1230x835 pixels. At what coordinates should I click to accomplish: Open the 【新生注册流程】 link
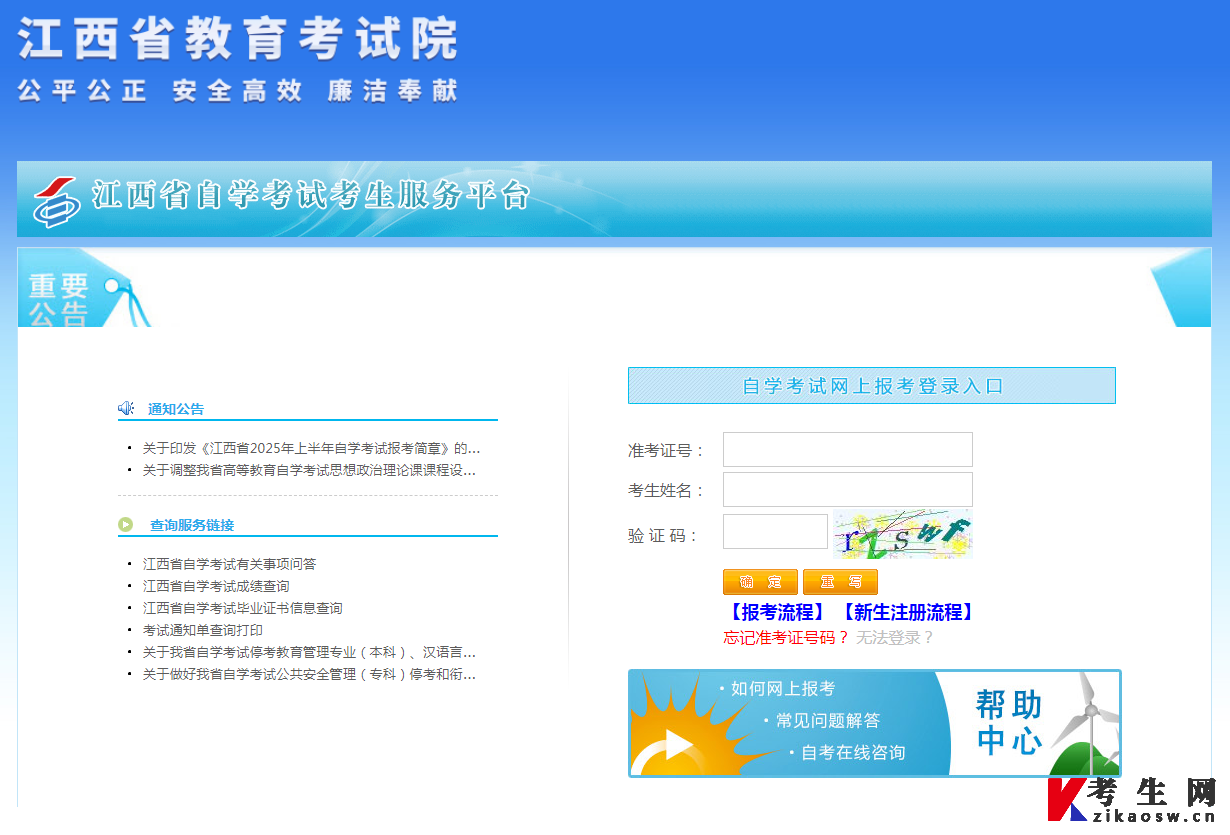907,612
